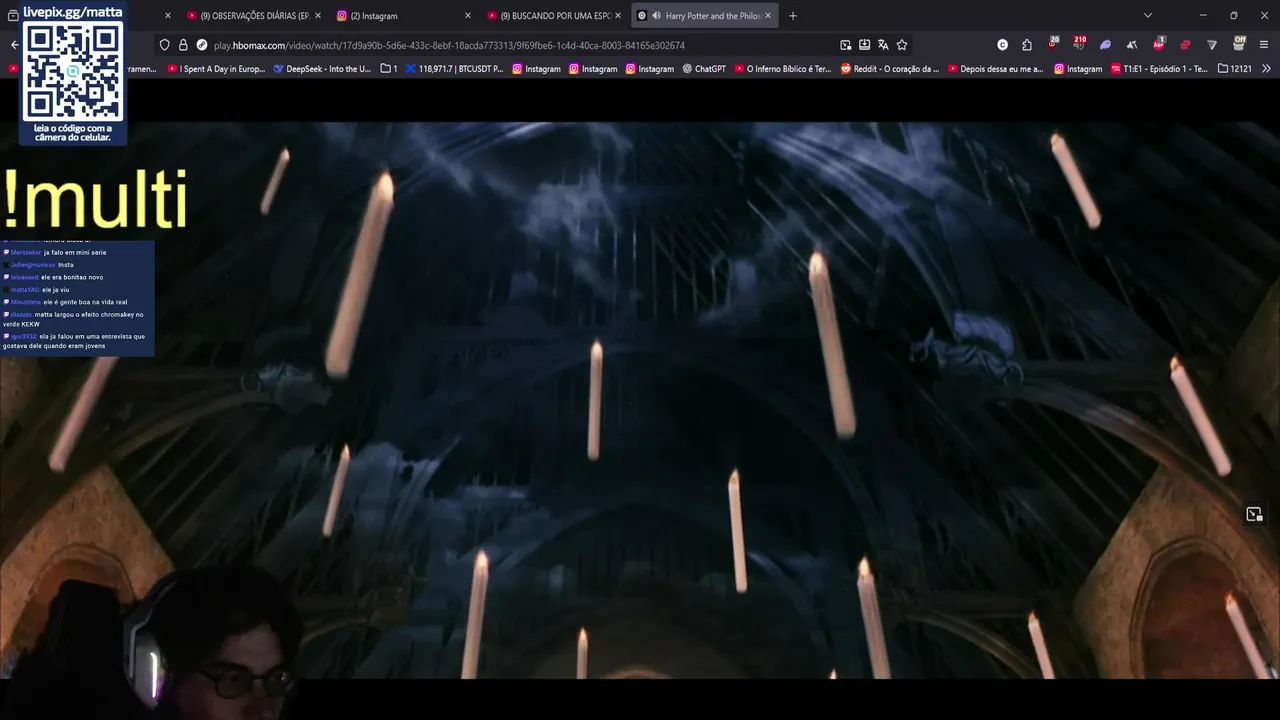Close the OBSERVAÇÕES DIÁRIAS tab
This screenshot has height=720, width=1280.
(x=318, y=16)
